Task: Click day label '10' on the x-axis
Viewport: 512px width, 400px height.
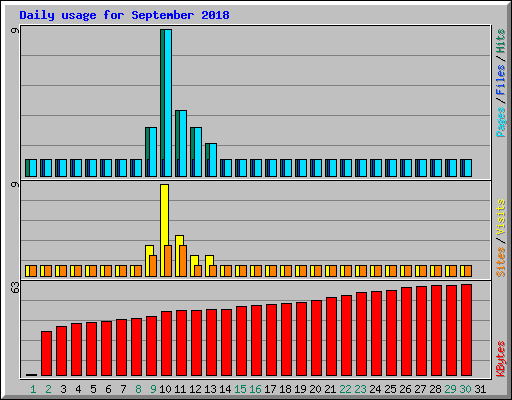Action: pos(165,389)
